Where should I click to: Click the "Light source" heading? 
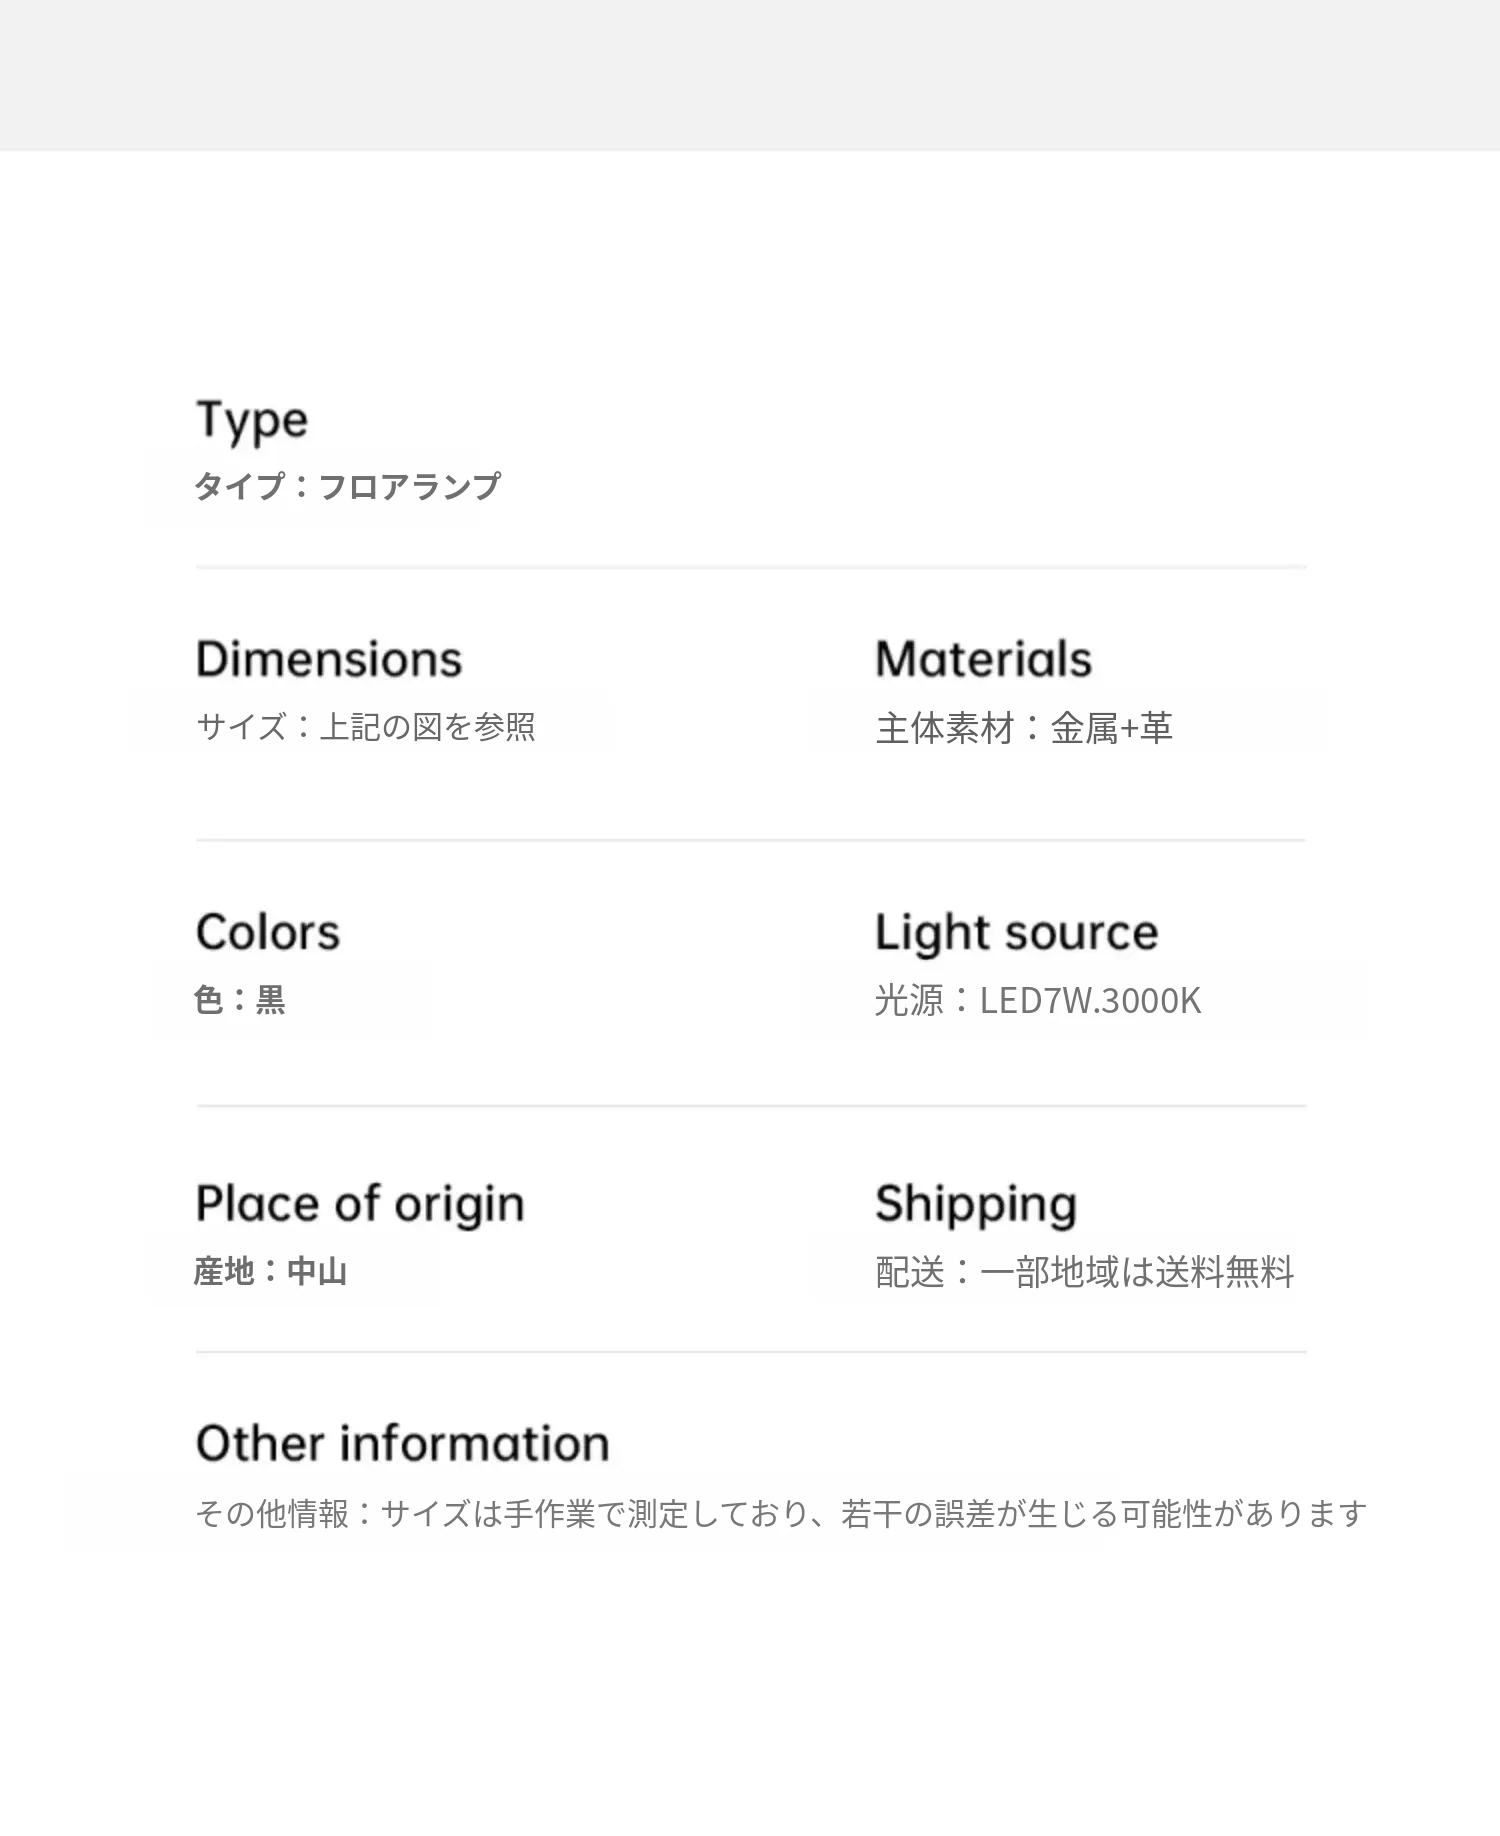click(x=1016, y=933)
